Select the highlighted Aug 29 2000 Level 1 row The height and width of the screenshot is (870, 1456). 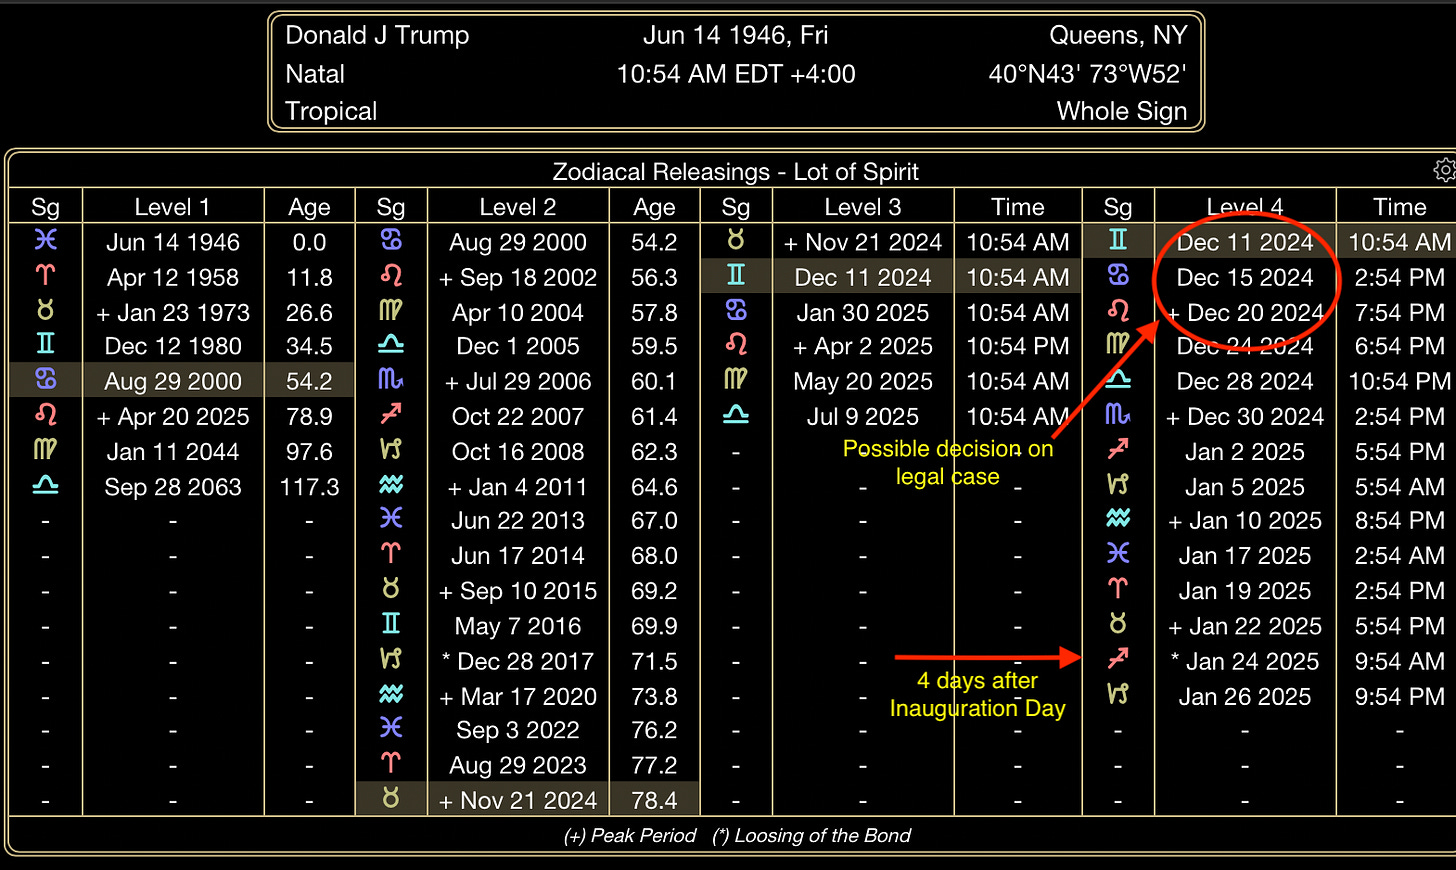pos(180,381)
